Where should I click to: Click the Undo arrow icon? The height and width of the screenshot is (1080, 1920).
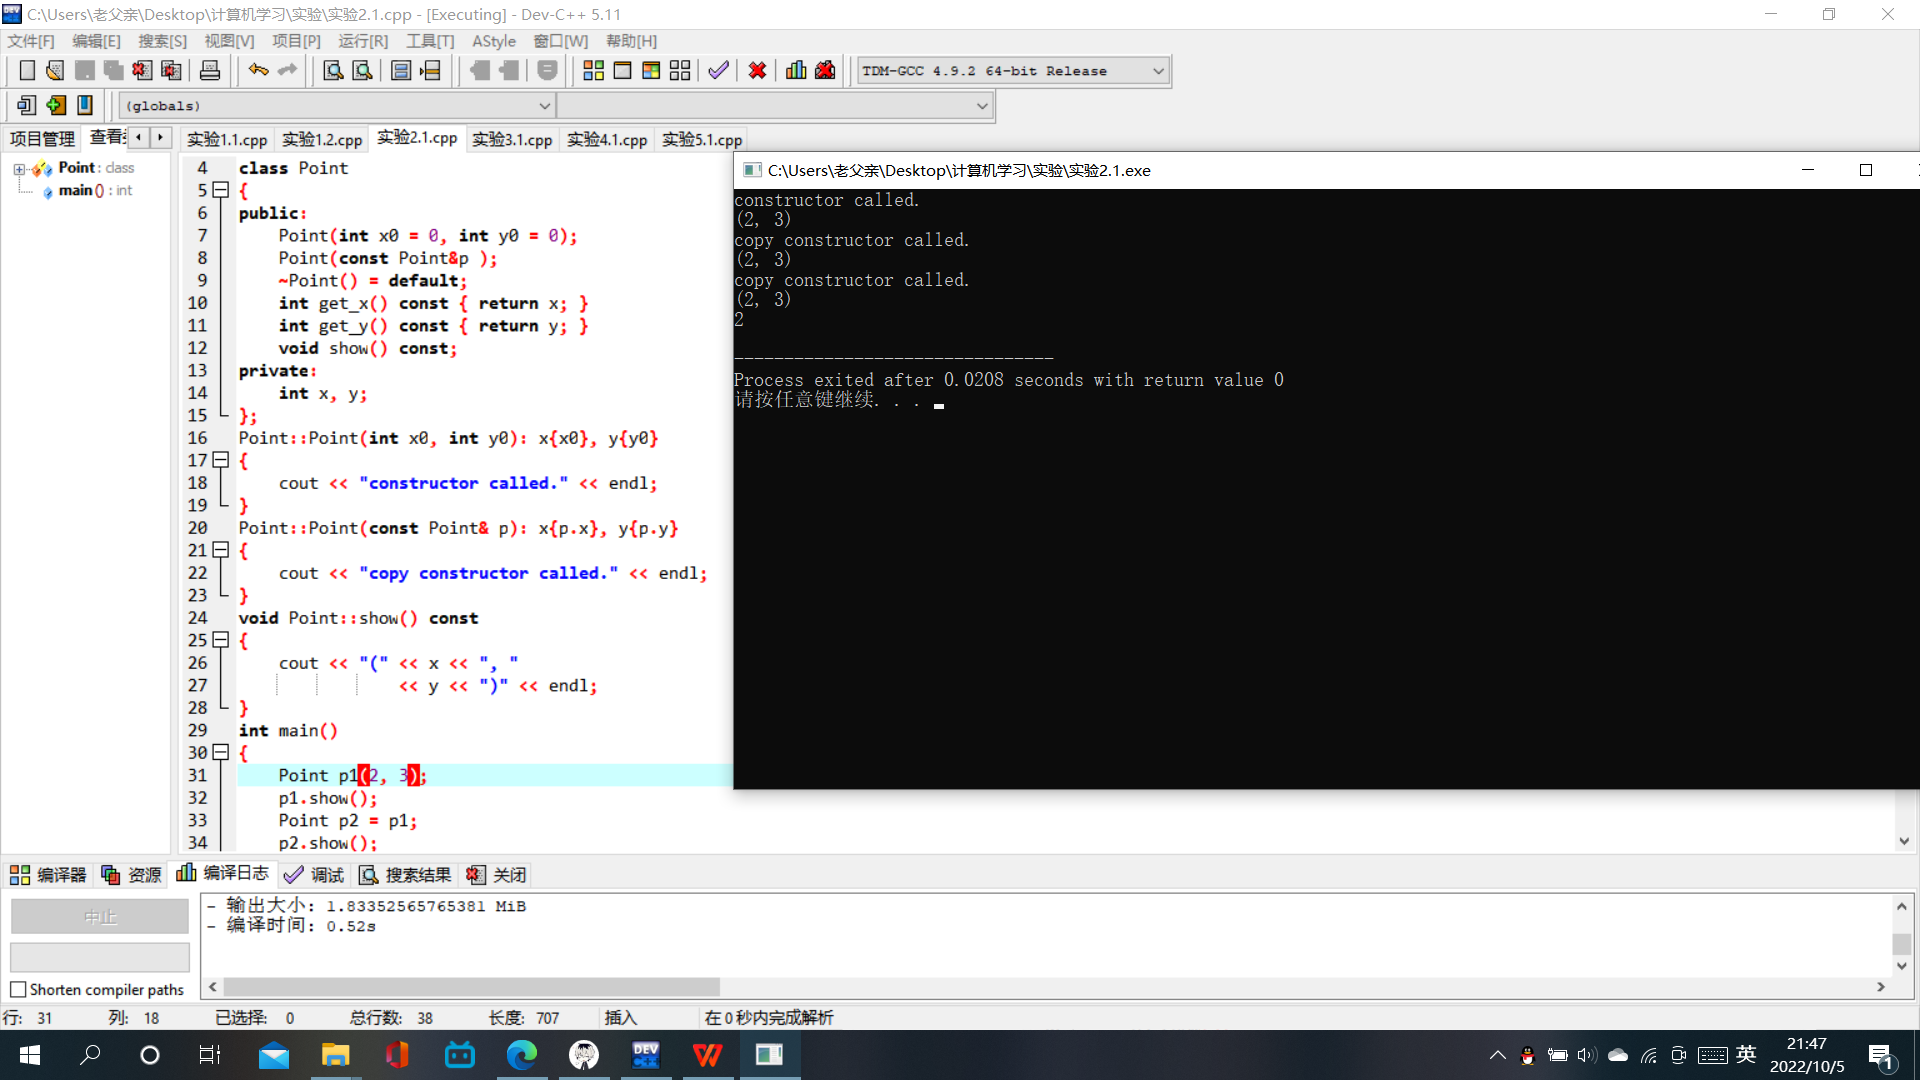pyautogui.click(x=258, y=71)
